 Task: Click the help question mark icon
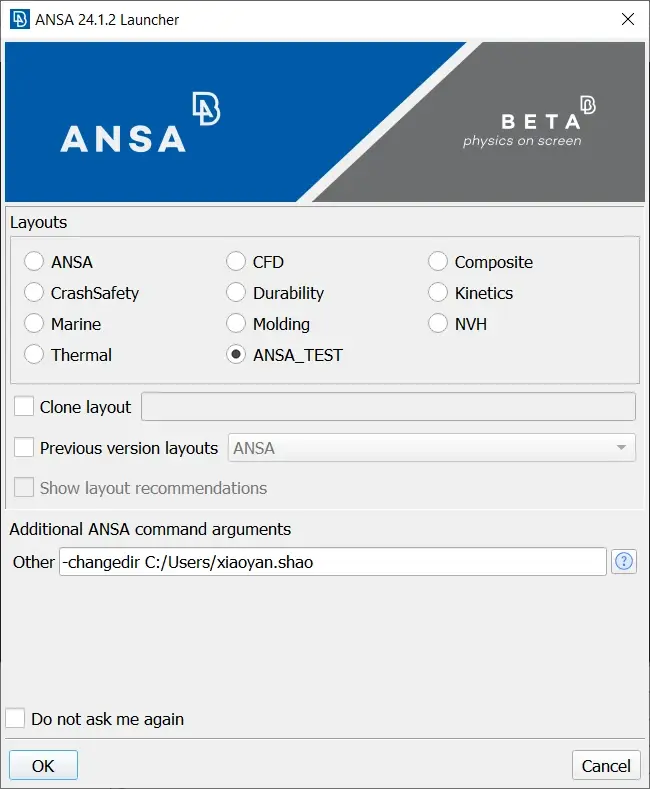click(624, 561)
